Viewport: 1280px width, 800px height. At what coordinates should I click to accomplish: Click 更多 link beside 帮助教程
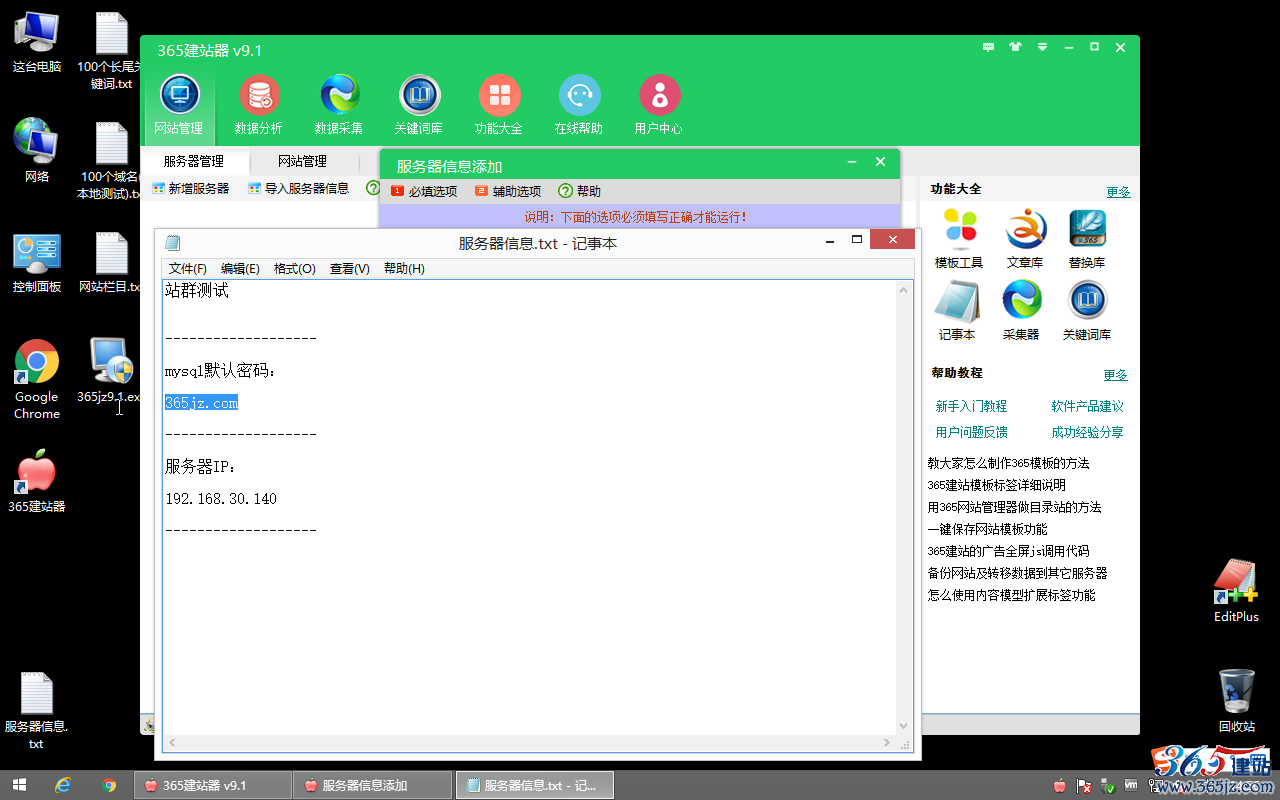(1116, 375)
